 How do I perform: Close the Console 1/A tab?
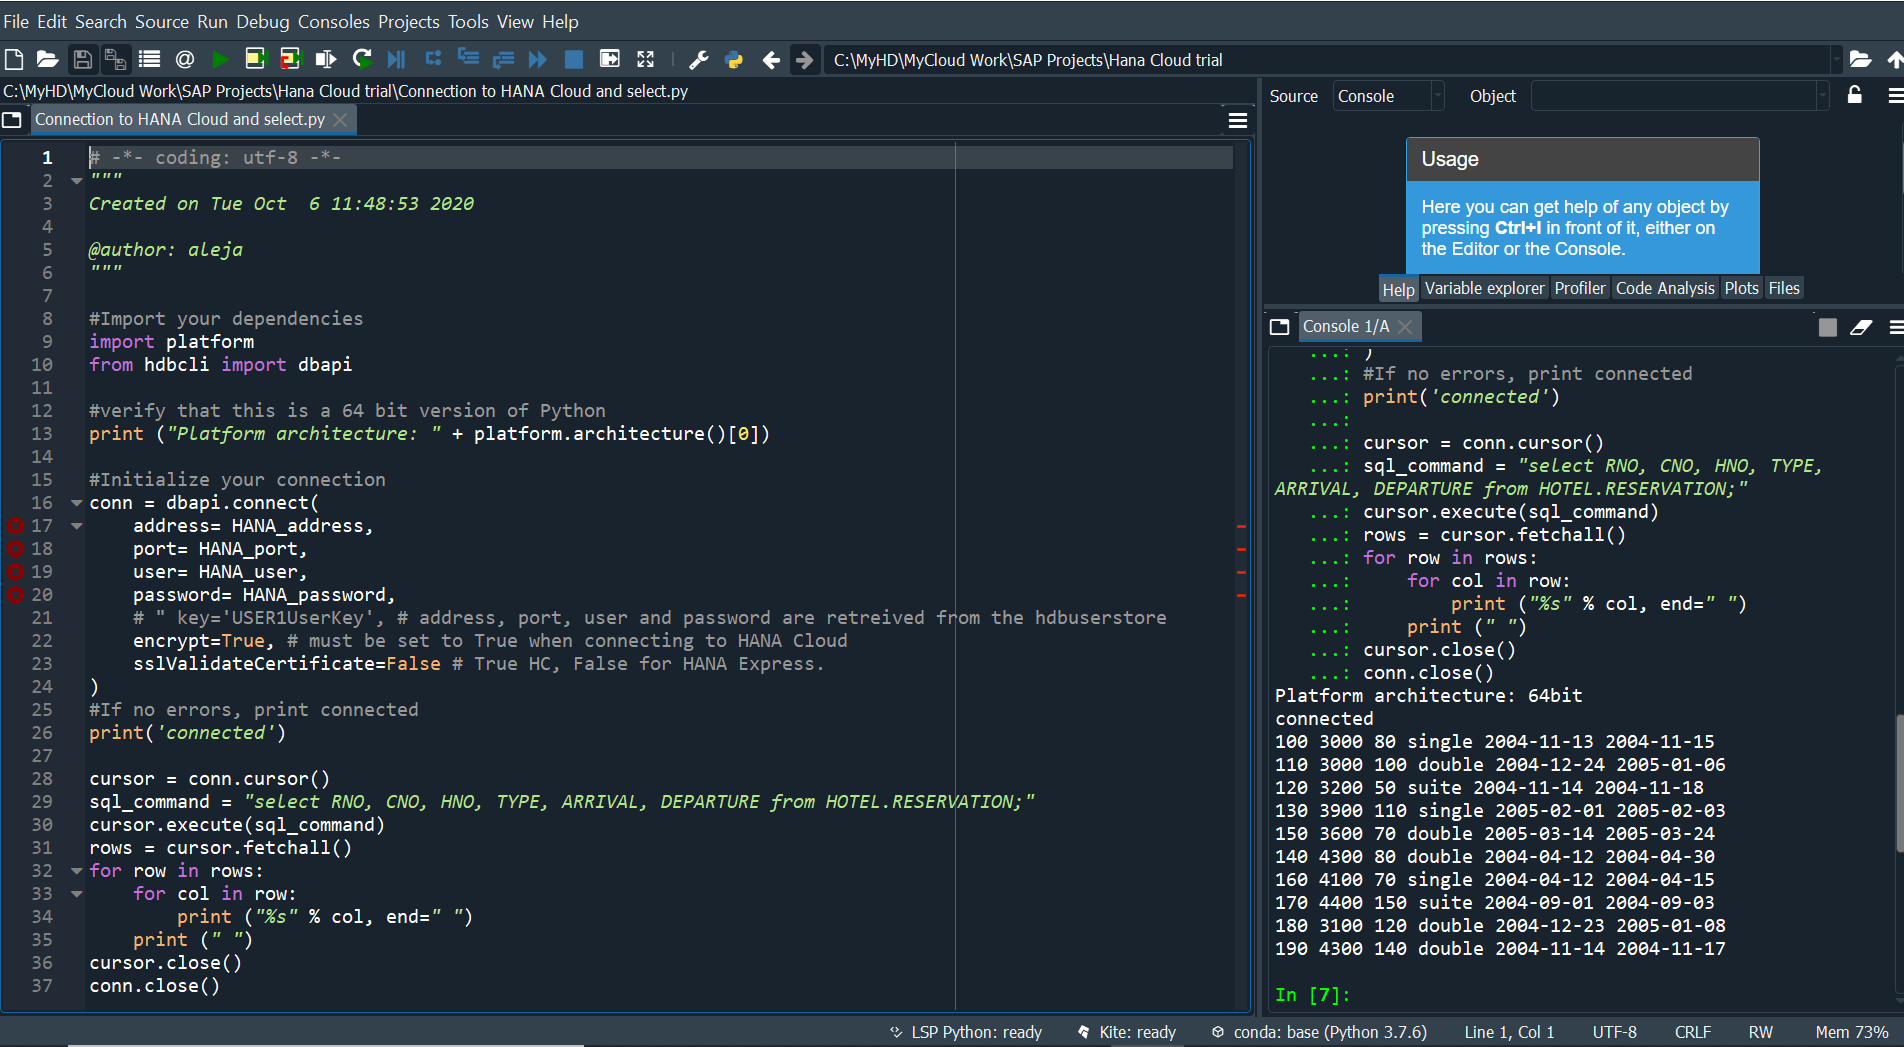click(x=1405, y=327)
